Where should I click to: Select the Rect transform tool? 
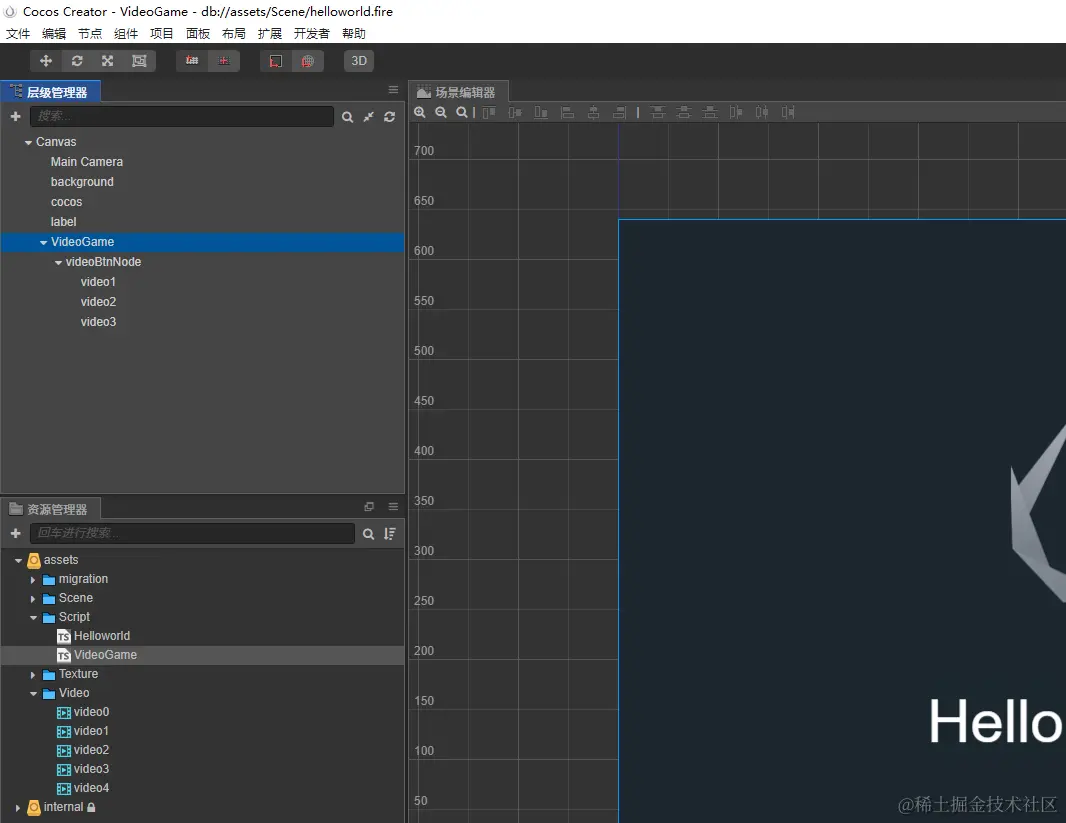point(139,61)
